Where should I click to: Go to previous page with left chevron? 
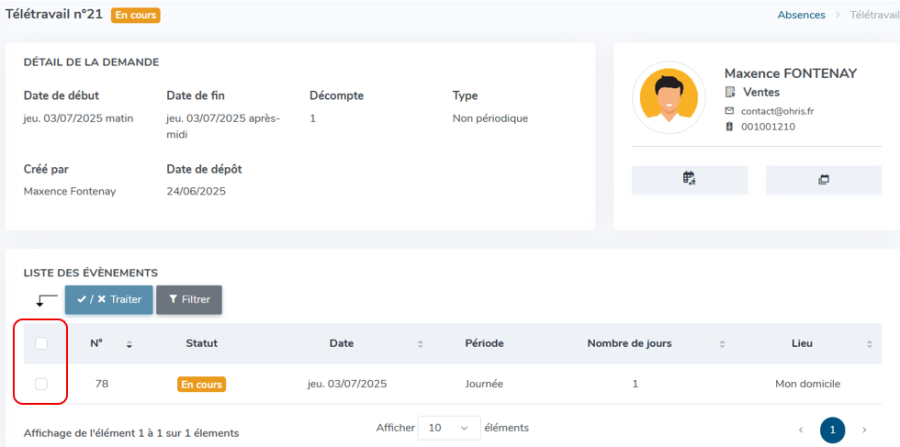[x=801, y=430]
